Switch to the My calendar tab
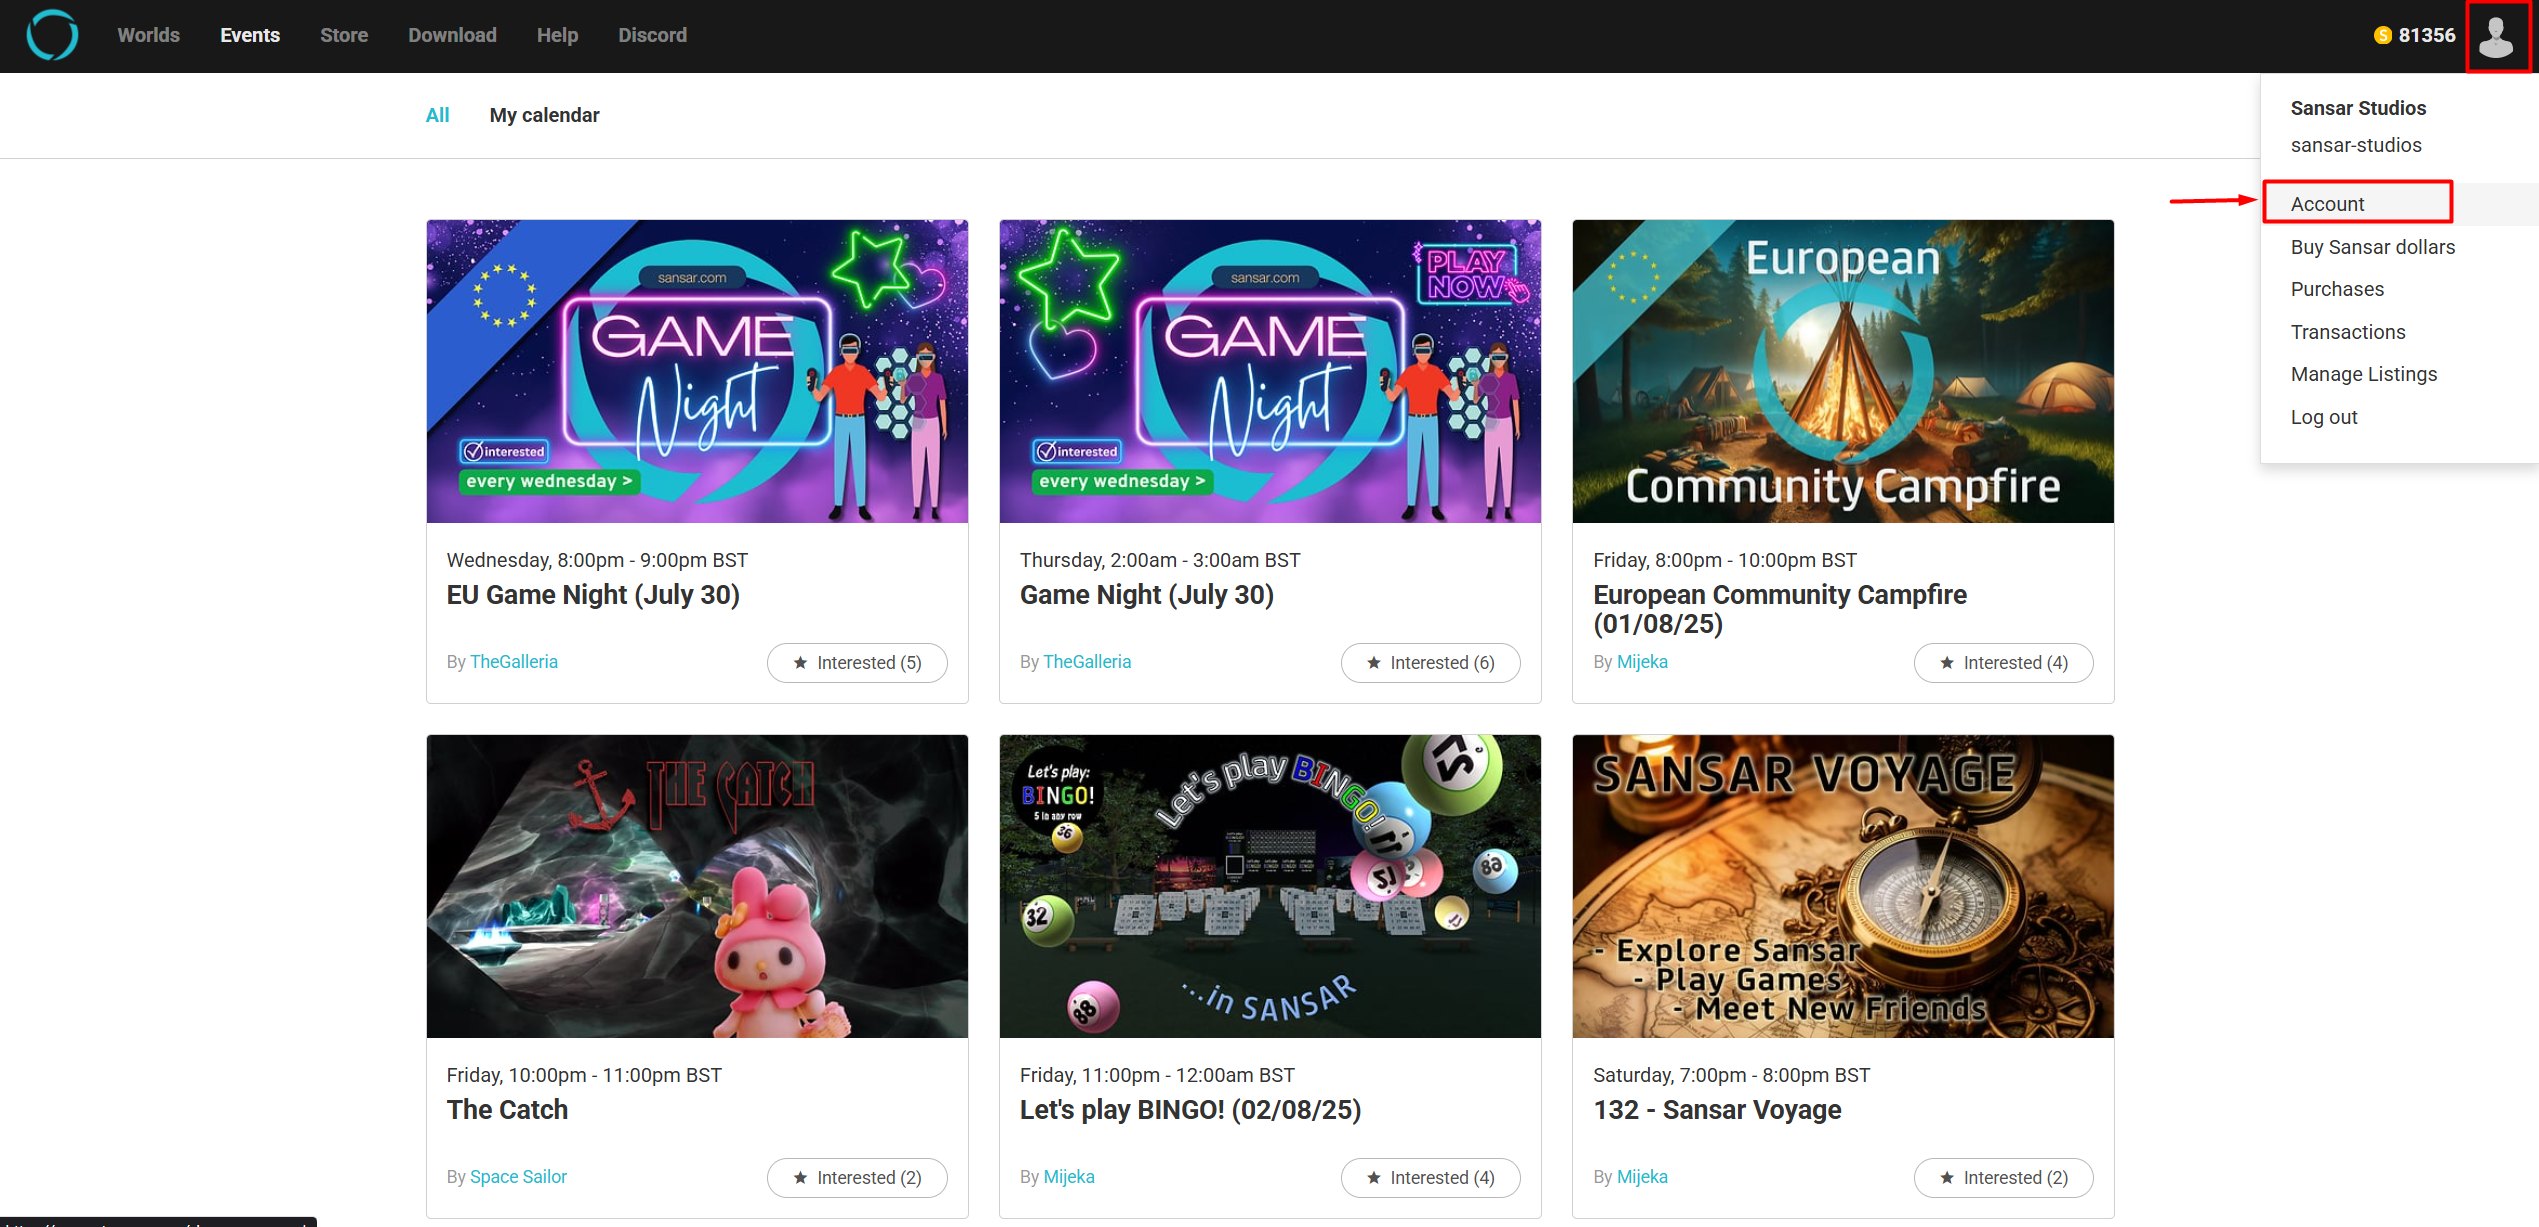2539x1227 pixels. (544, 115)
